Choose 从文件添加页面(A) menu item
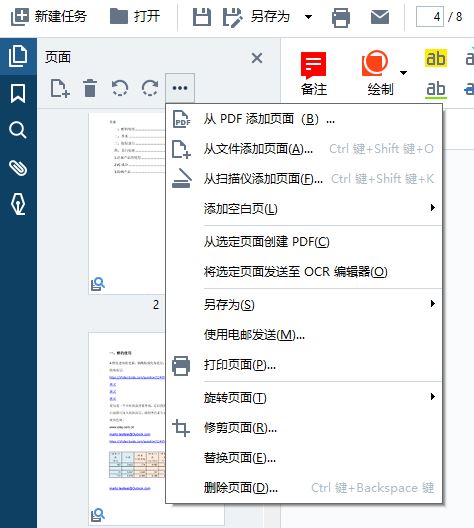The width and height of the screenshot is (474, 528). (304, 149)
